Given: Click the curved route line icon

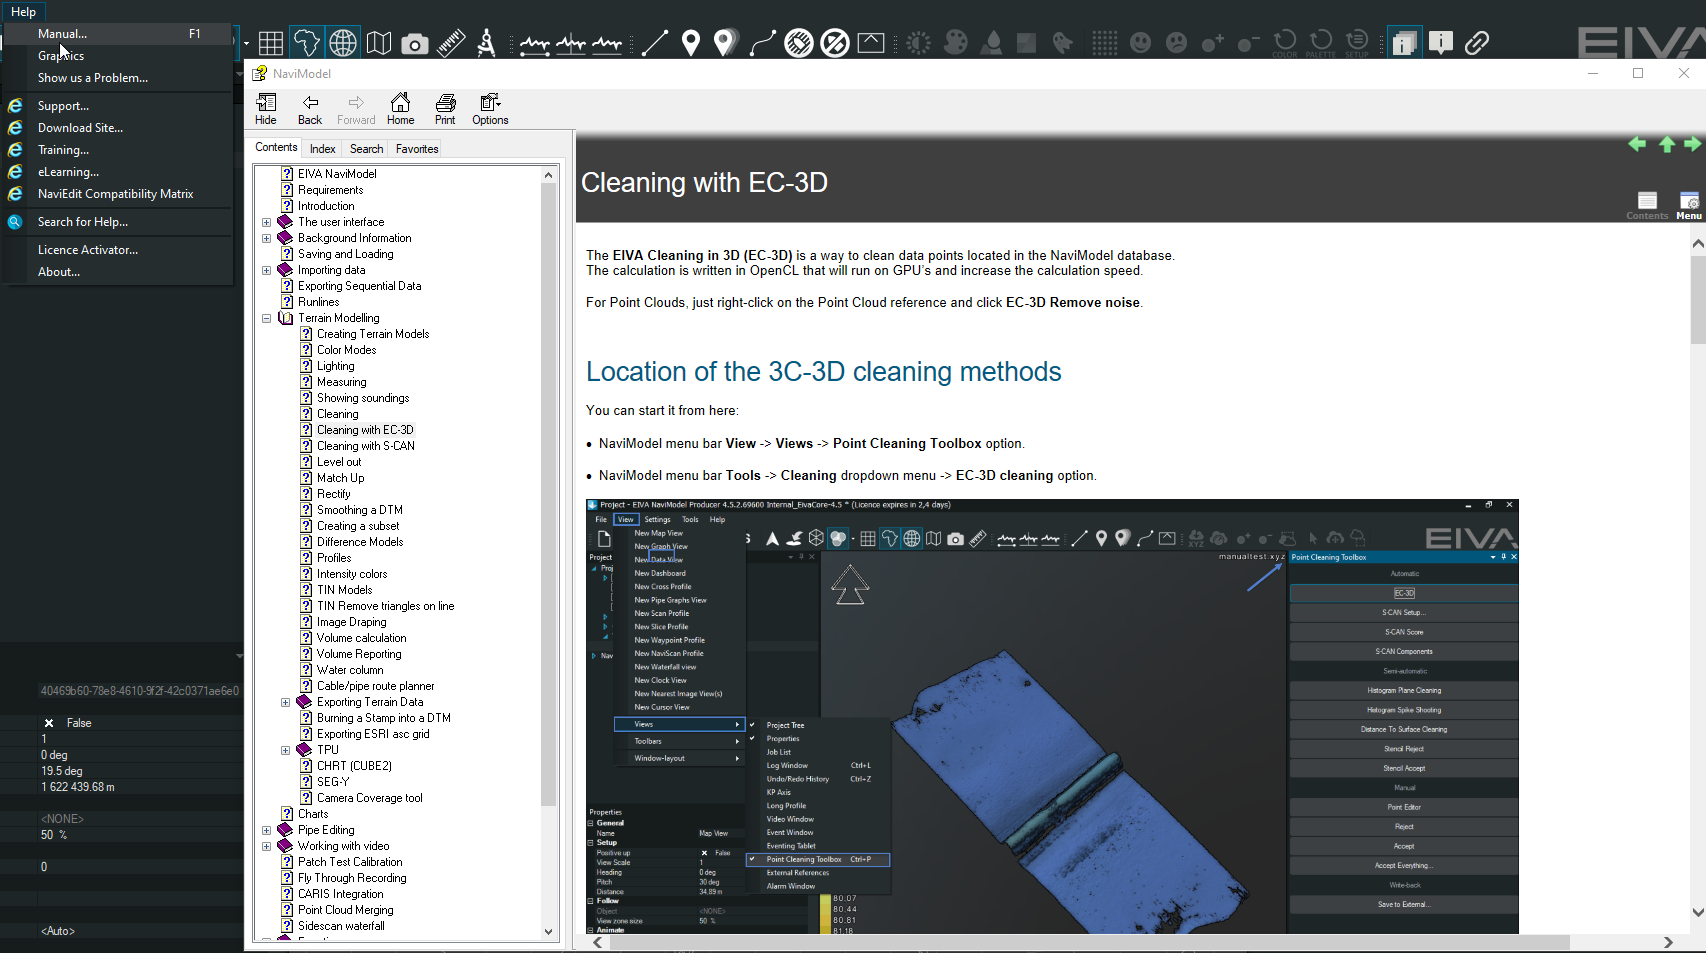Looking at the screenshot, I should [x=763, y=43].
